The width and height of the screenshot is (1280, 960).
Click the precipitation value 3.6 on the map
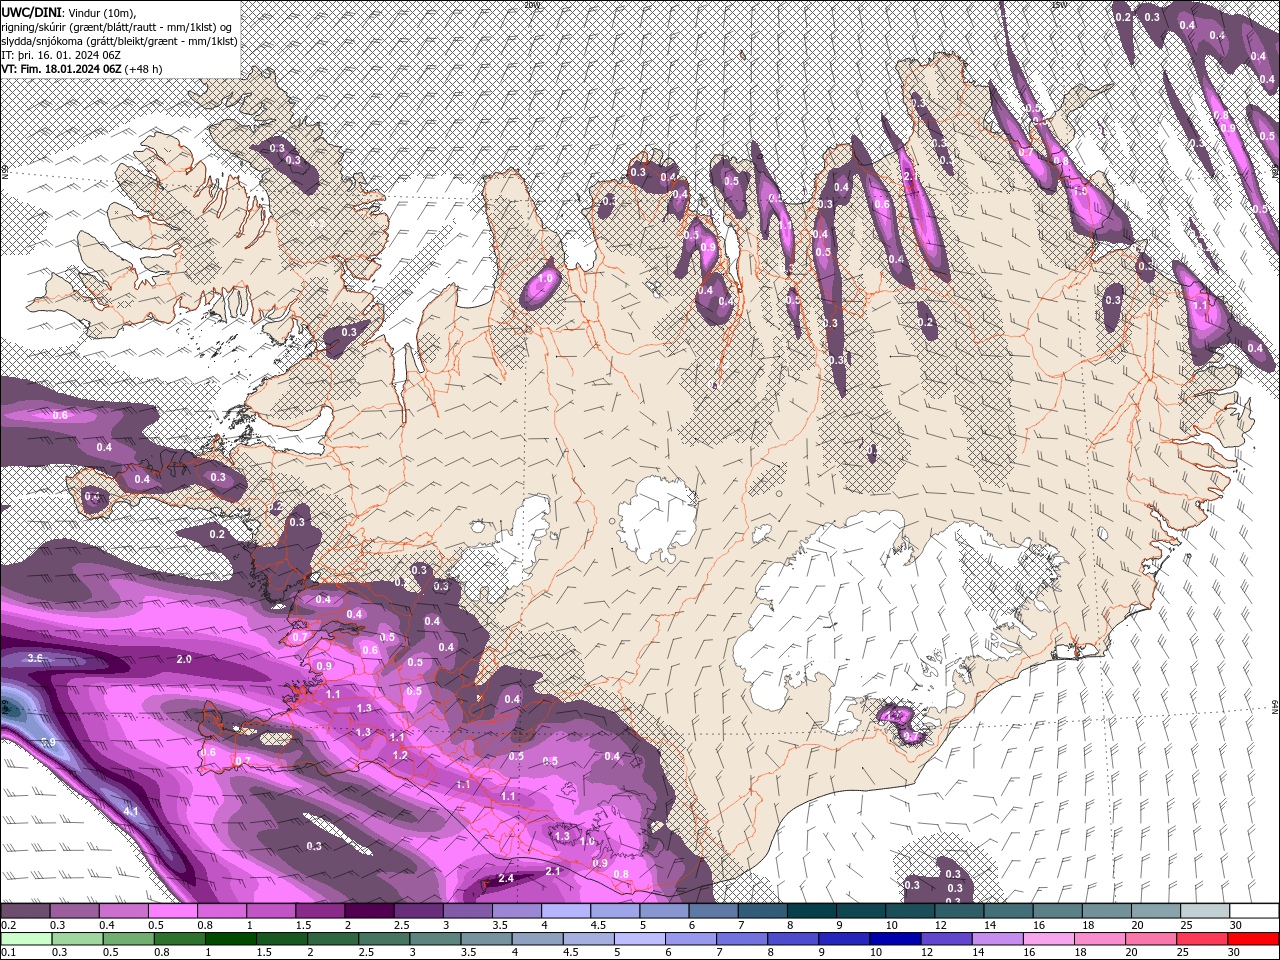[36, 658]
